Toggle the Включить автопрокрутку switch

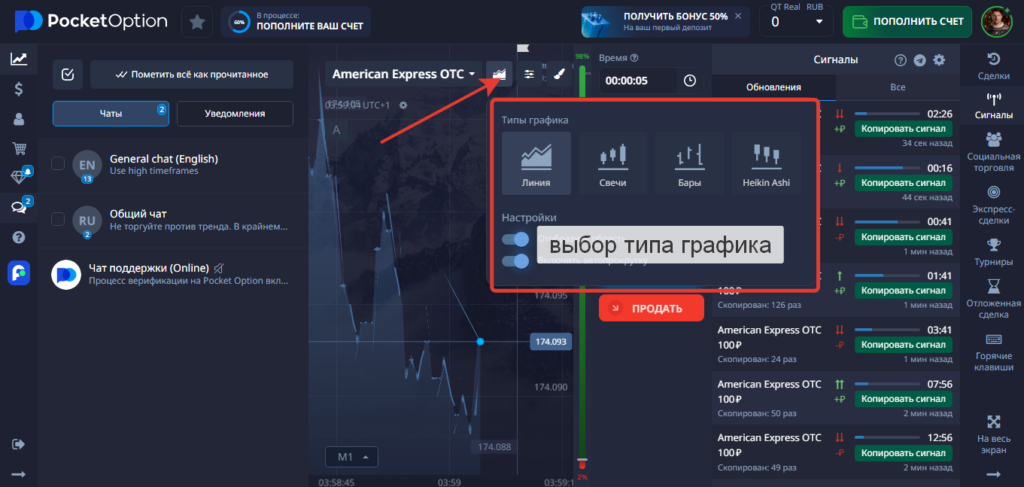point(515,261)
